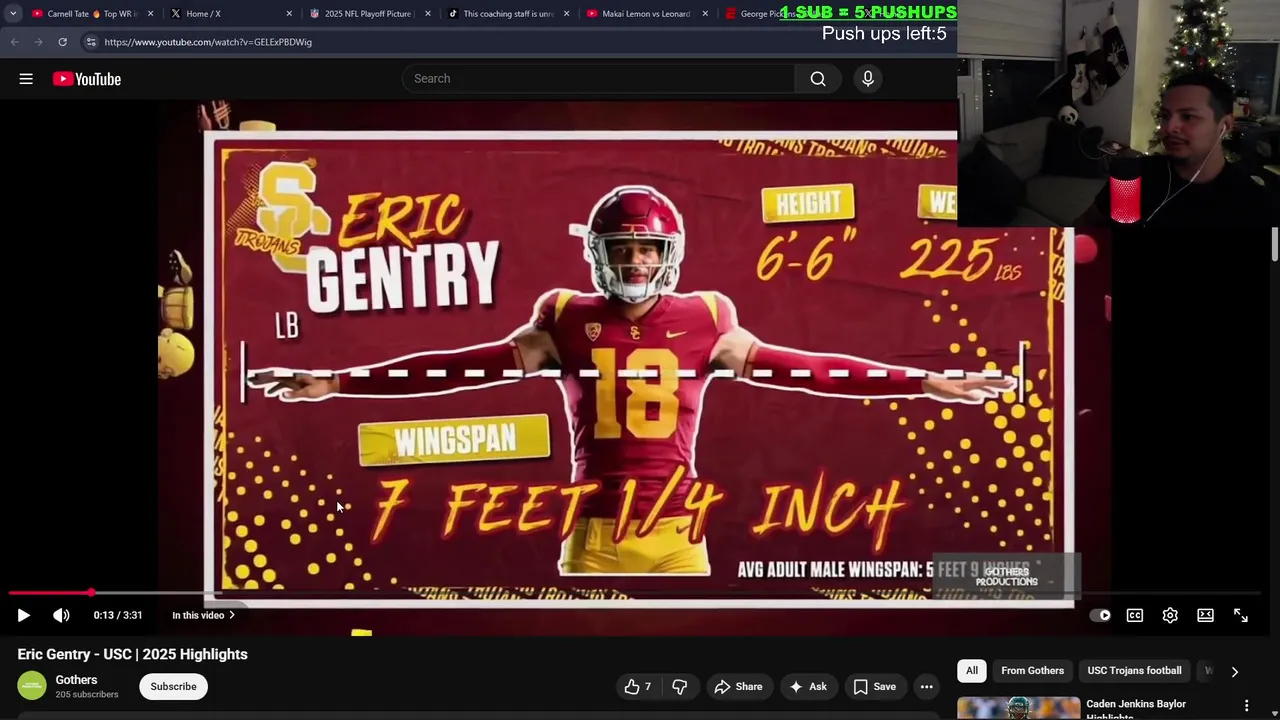Viewport: 1280px width, 720px height.
Task: Mute the video volume speaker
Action: (61, 615)
